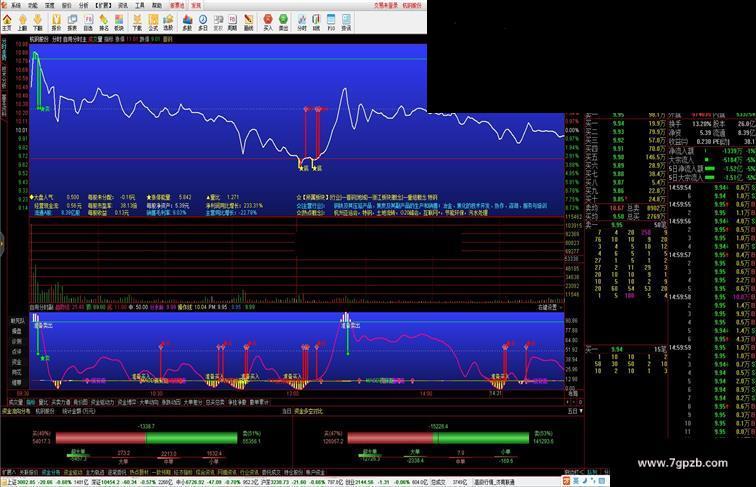
Task: Click the 交易未登录 login link
Action: [386, 5]
